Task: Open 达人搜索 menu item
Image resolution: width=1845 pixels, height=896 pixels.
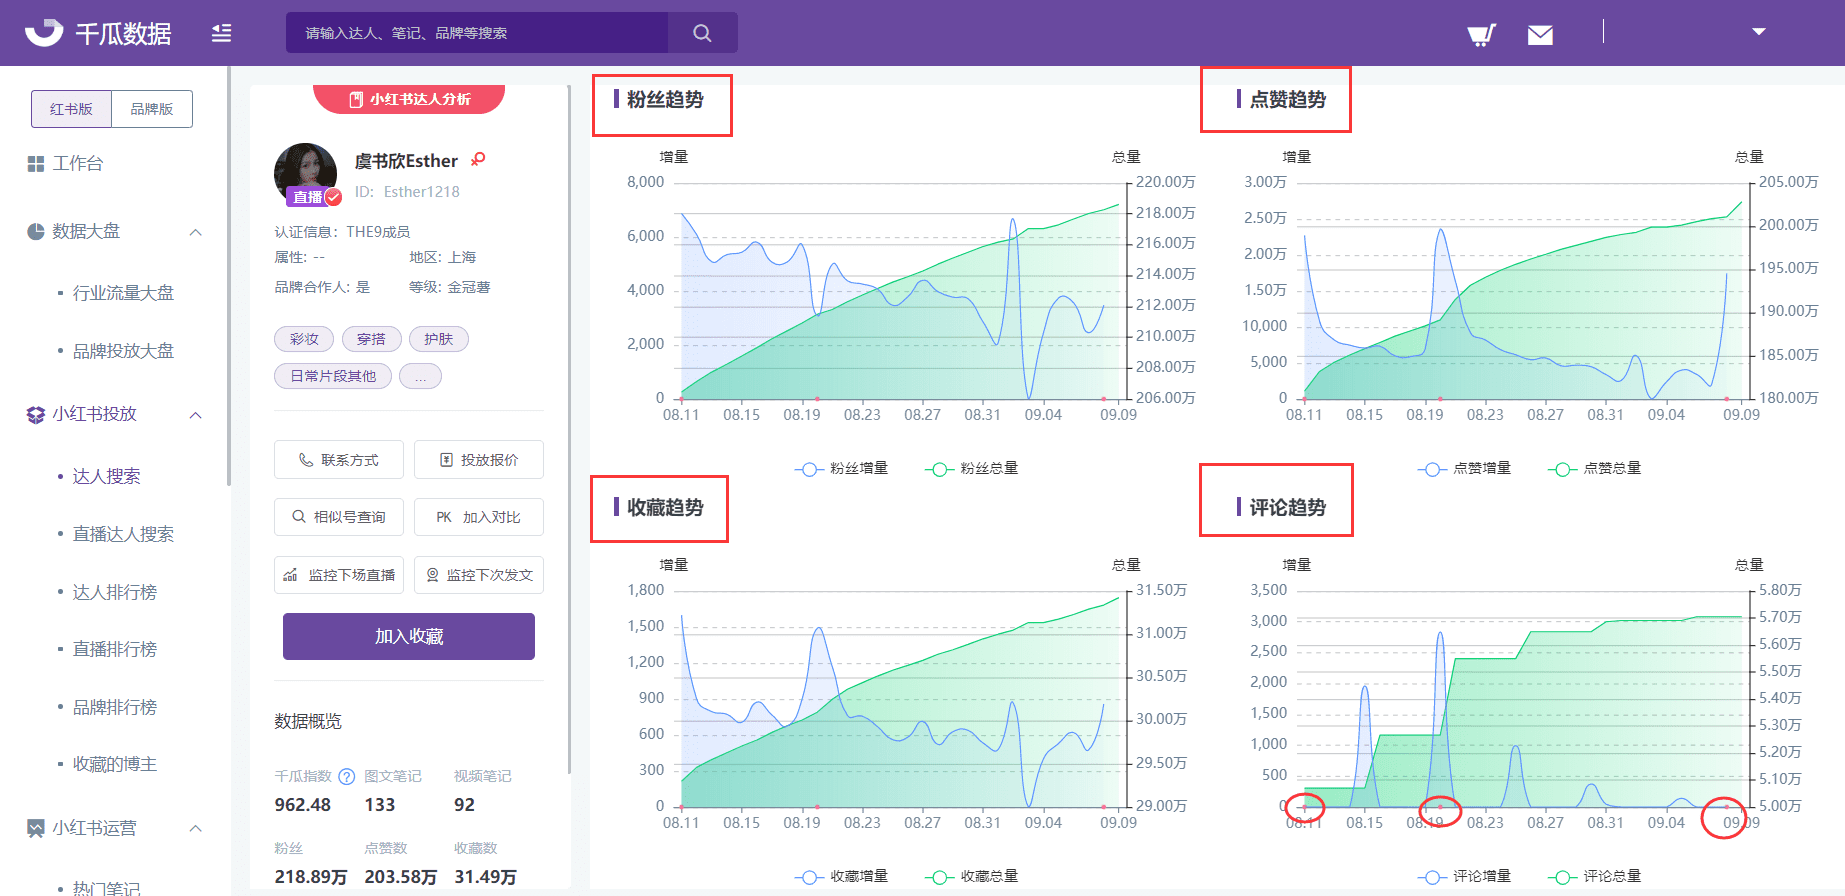Action: [106, 476]
